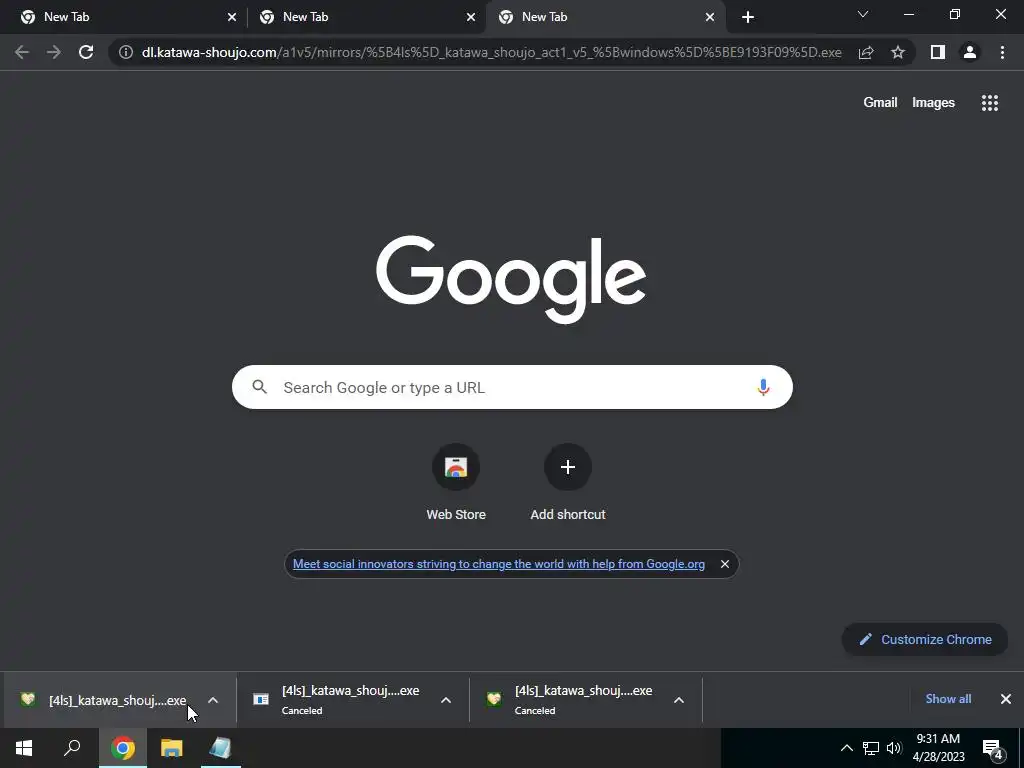
Task: Open the Chrome profile icon
Action: coord(970,52)
